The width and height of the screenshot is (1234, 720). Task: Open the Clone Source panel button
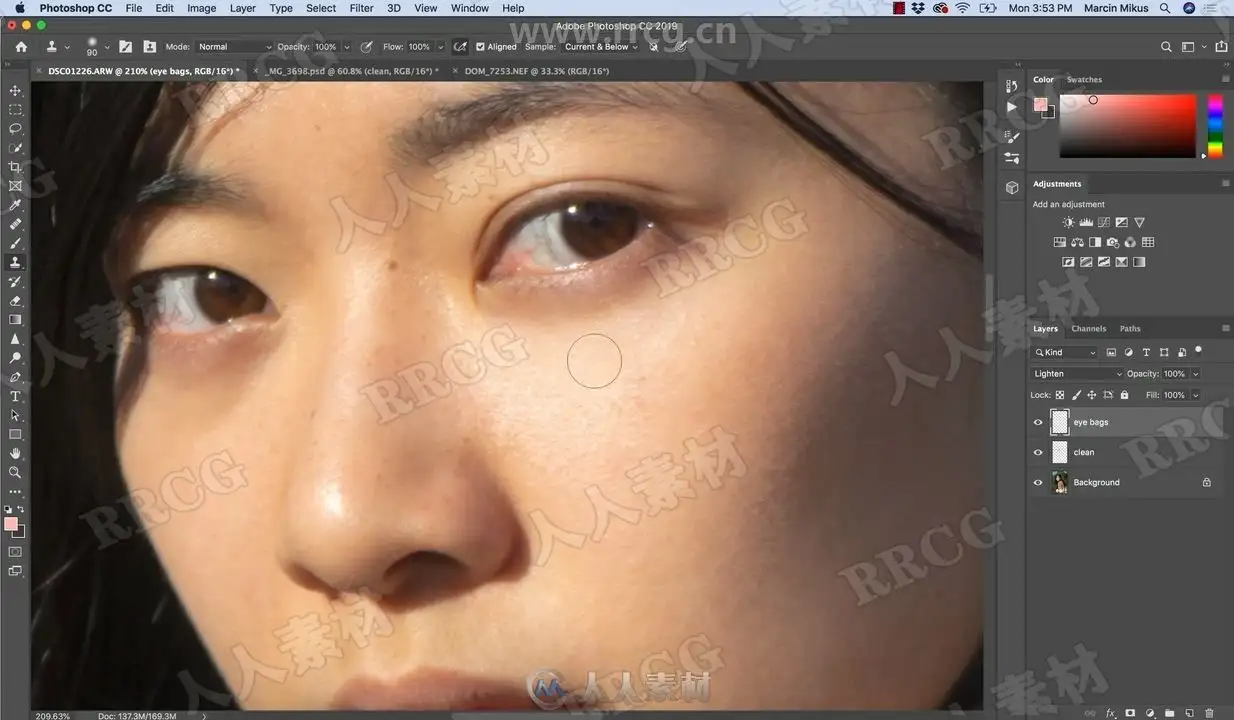149,47
